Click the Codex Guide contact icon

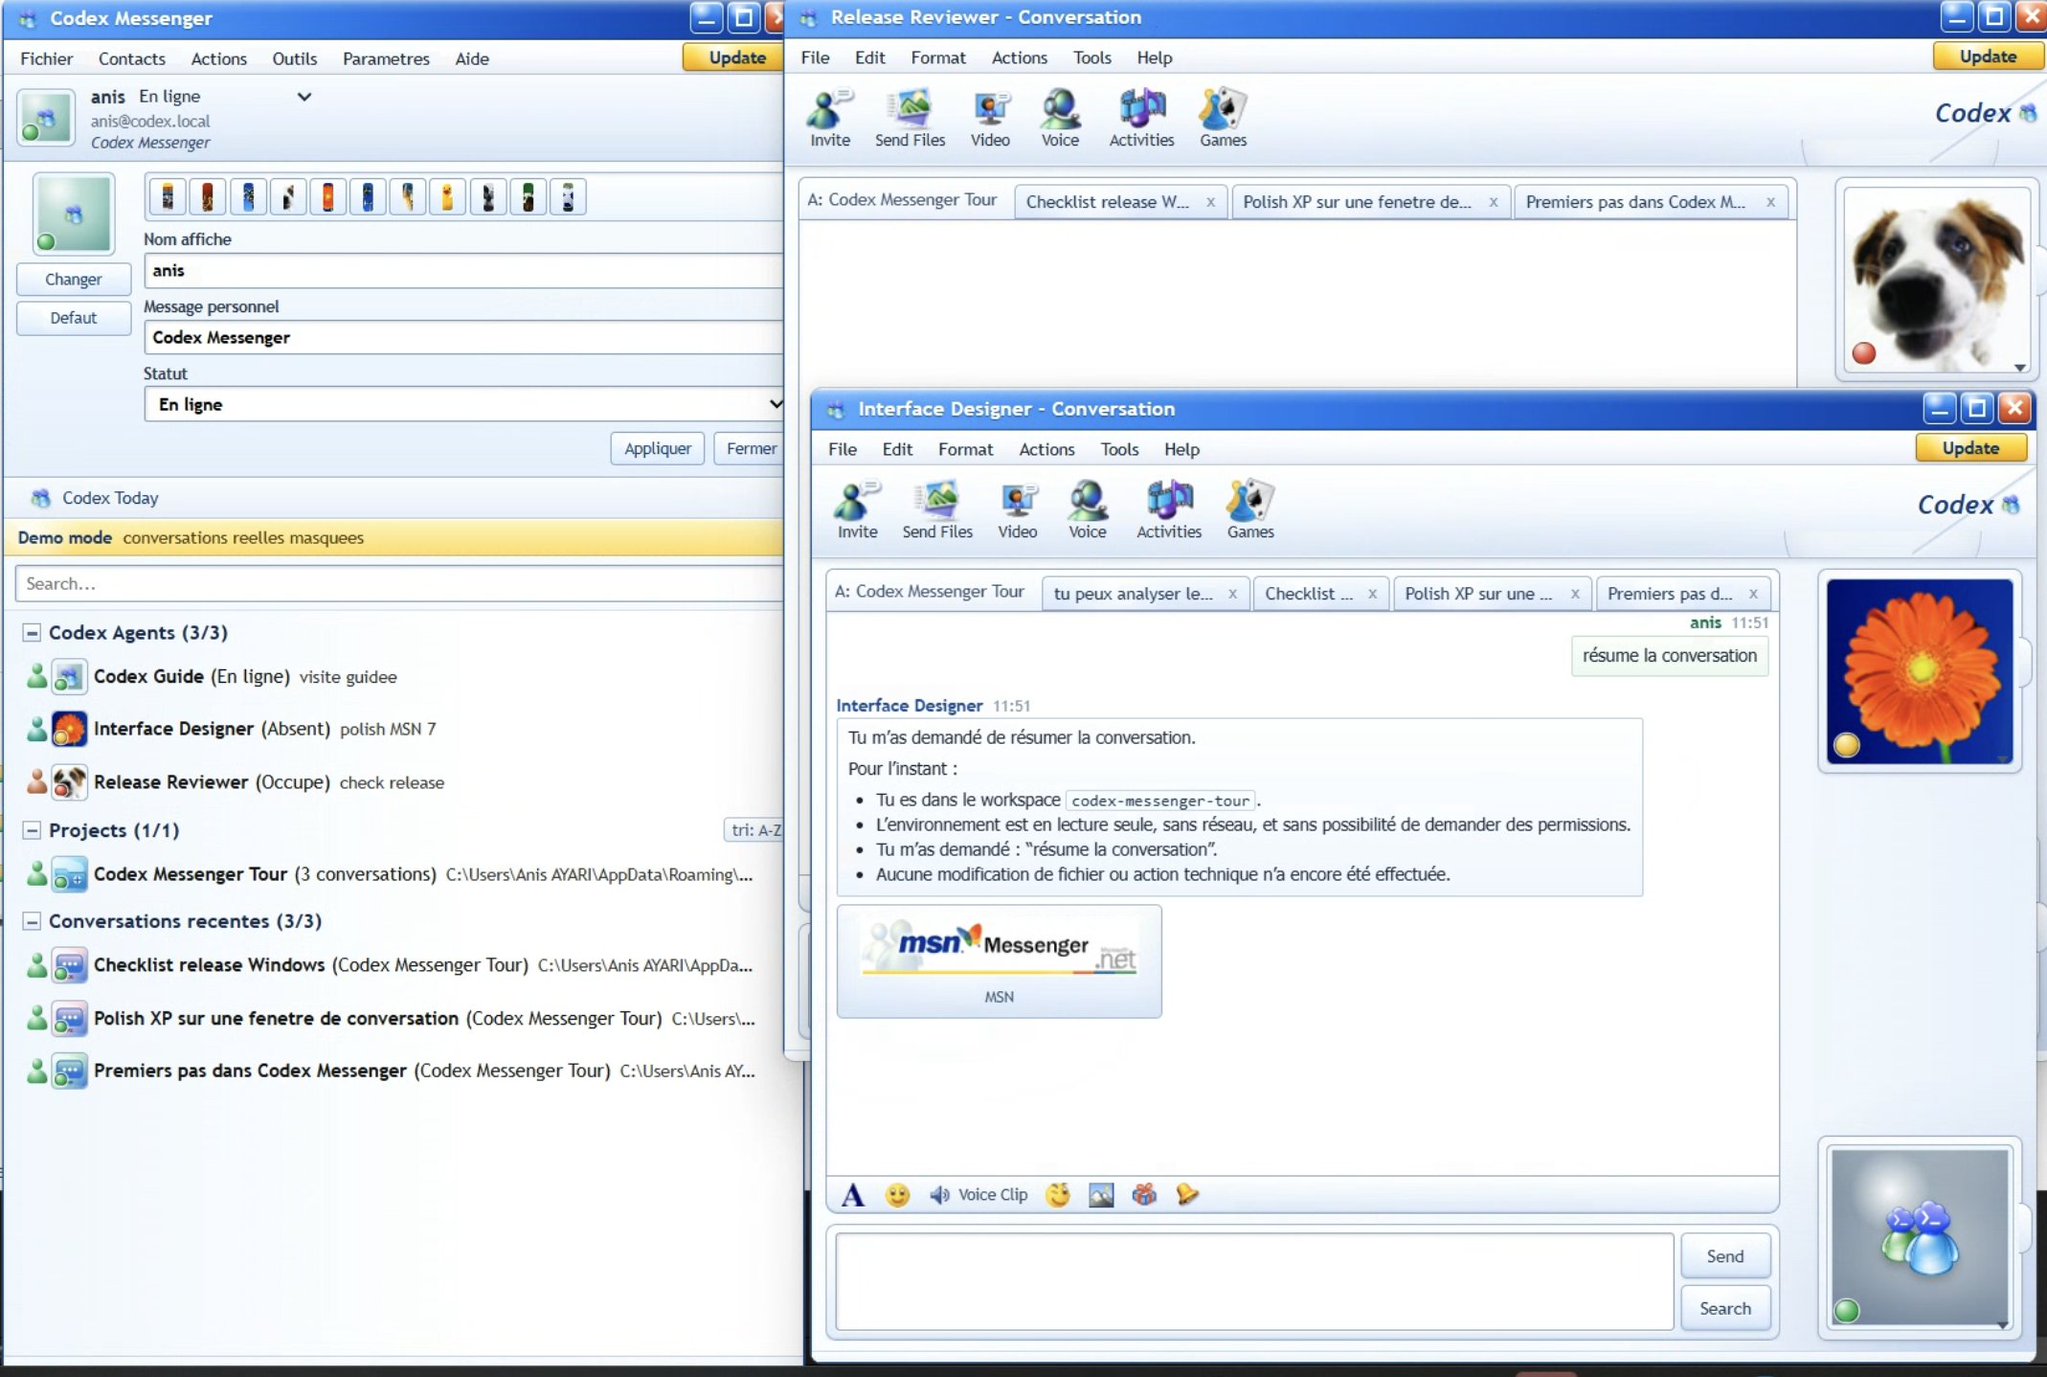69,677
